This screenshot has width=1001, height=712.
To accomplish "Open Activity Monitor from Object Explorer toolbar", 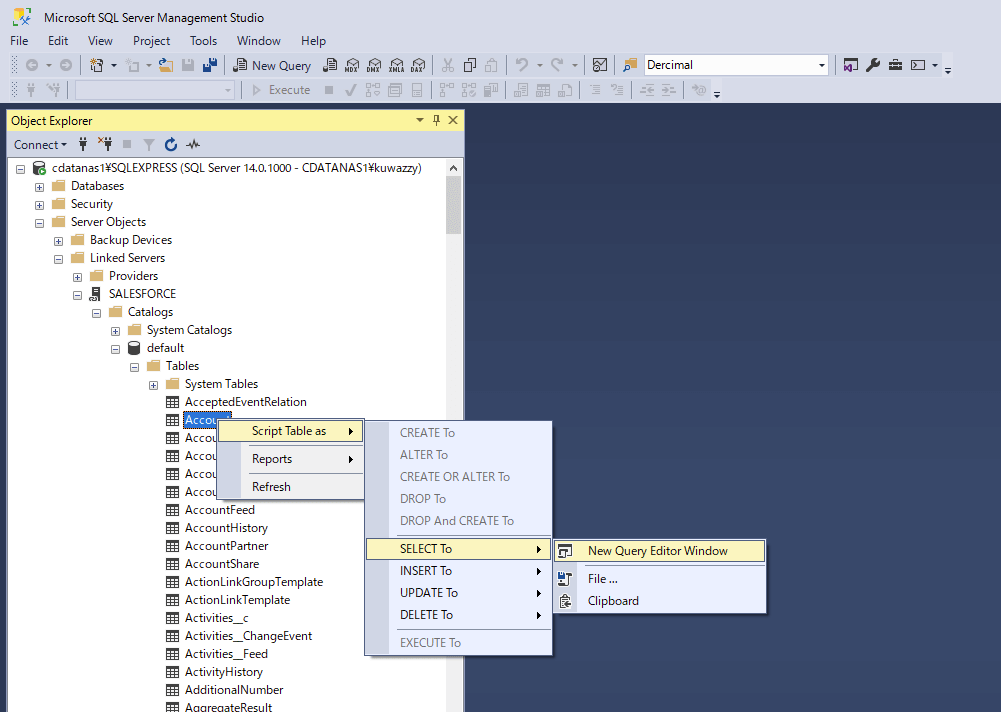I will 193,144.
